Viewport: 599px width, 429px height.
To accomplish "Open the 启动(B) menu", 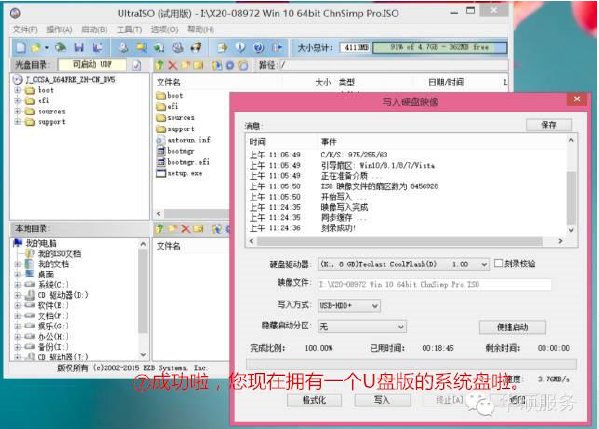I will (x=94, y=29).
